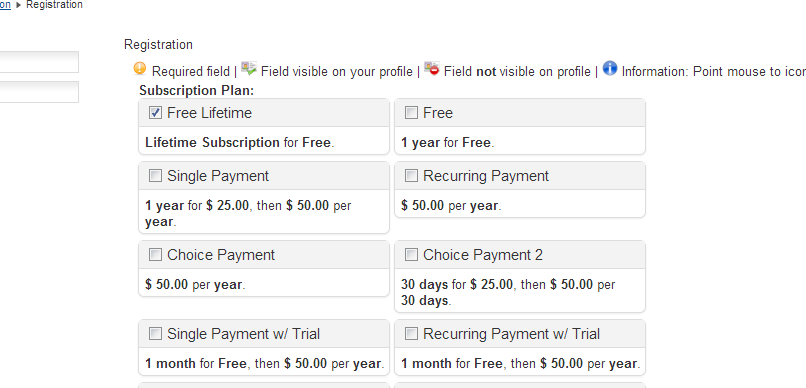Check the Recurring Payment w/ Trial box
This screenshot has width=806, height=388.
click(411, 334)
